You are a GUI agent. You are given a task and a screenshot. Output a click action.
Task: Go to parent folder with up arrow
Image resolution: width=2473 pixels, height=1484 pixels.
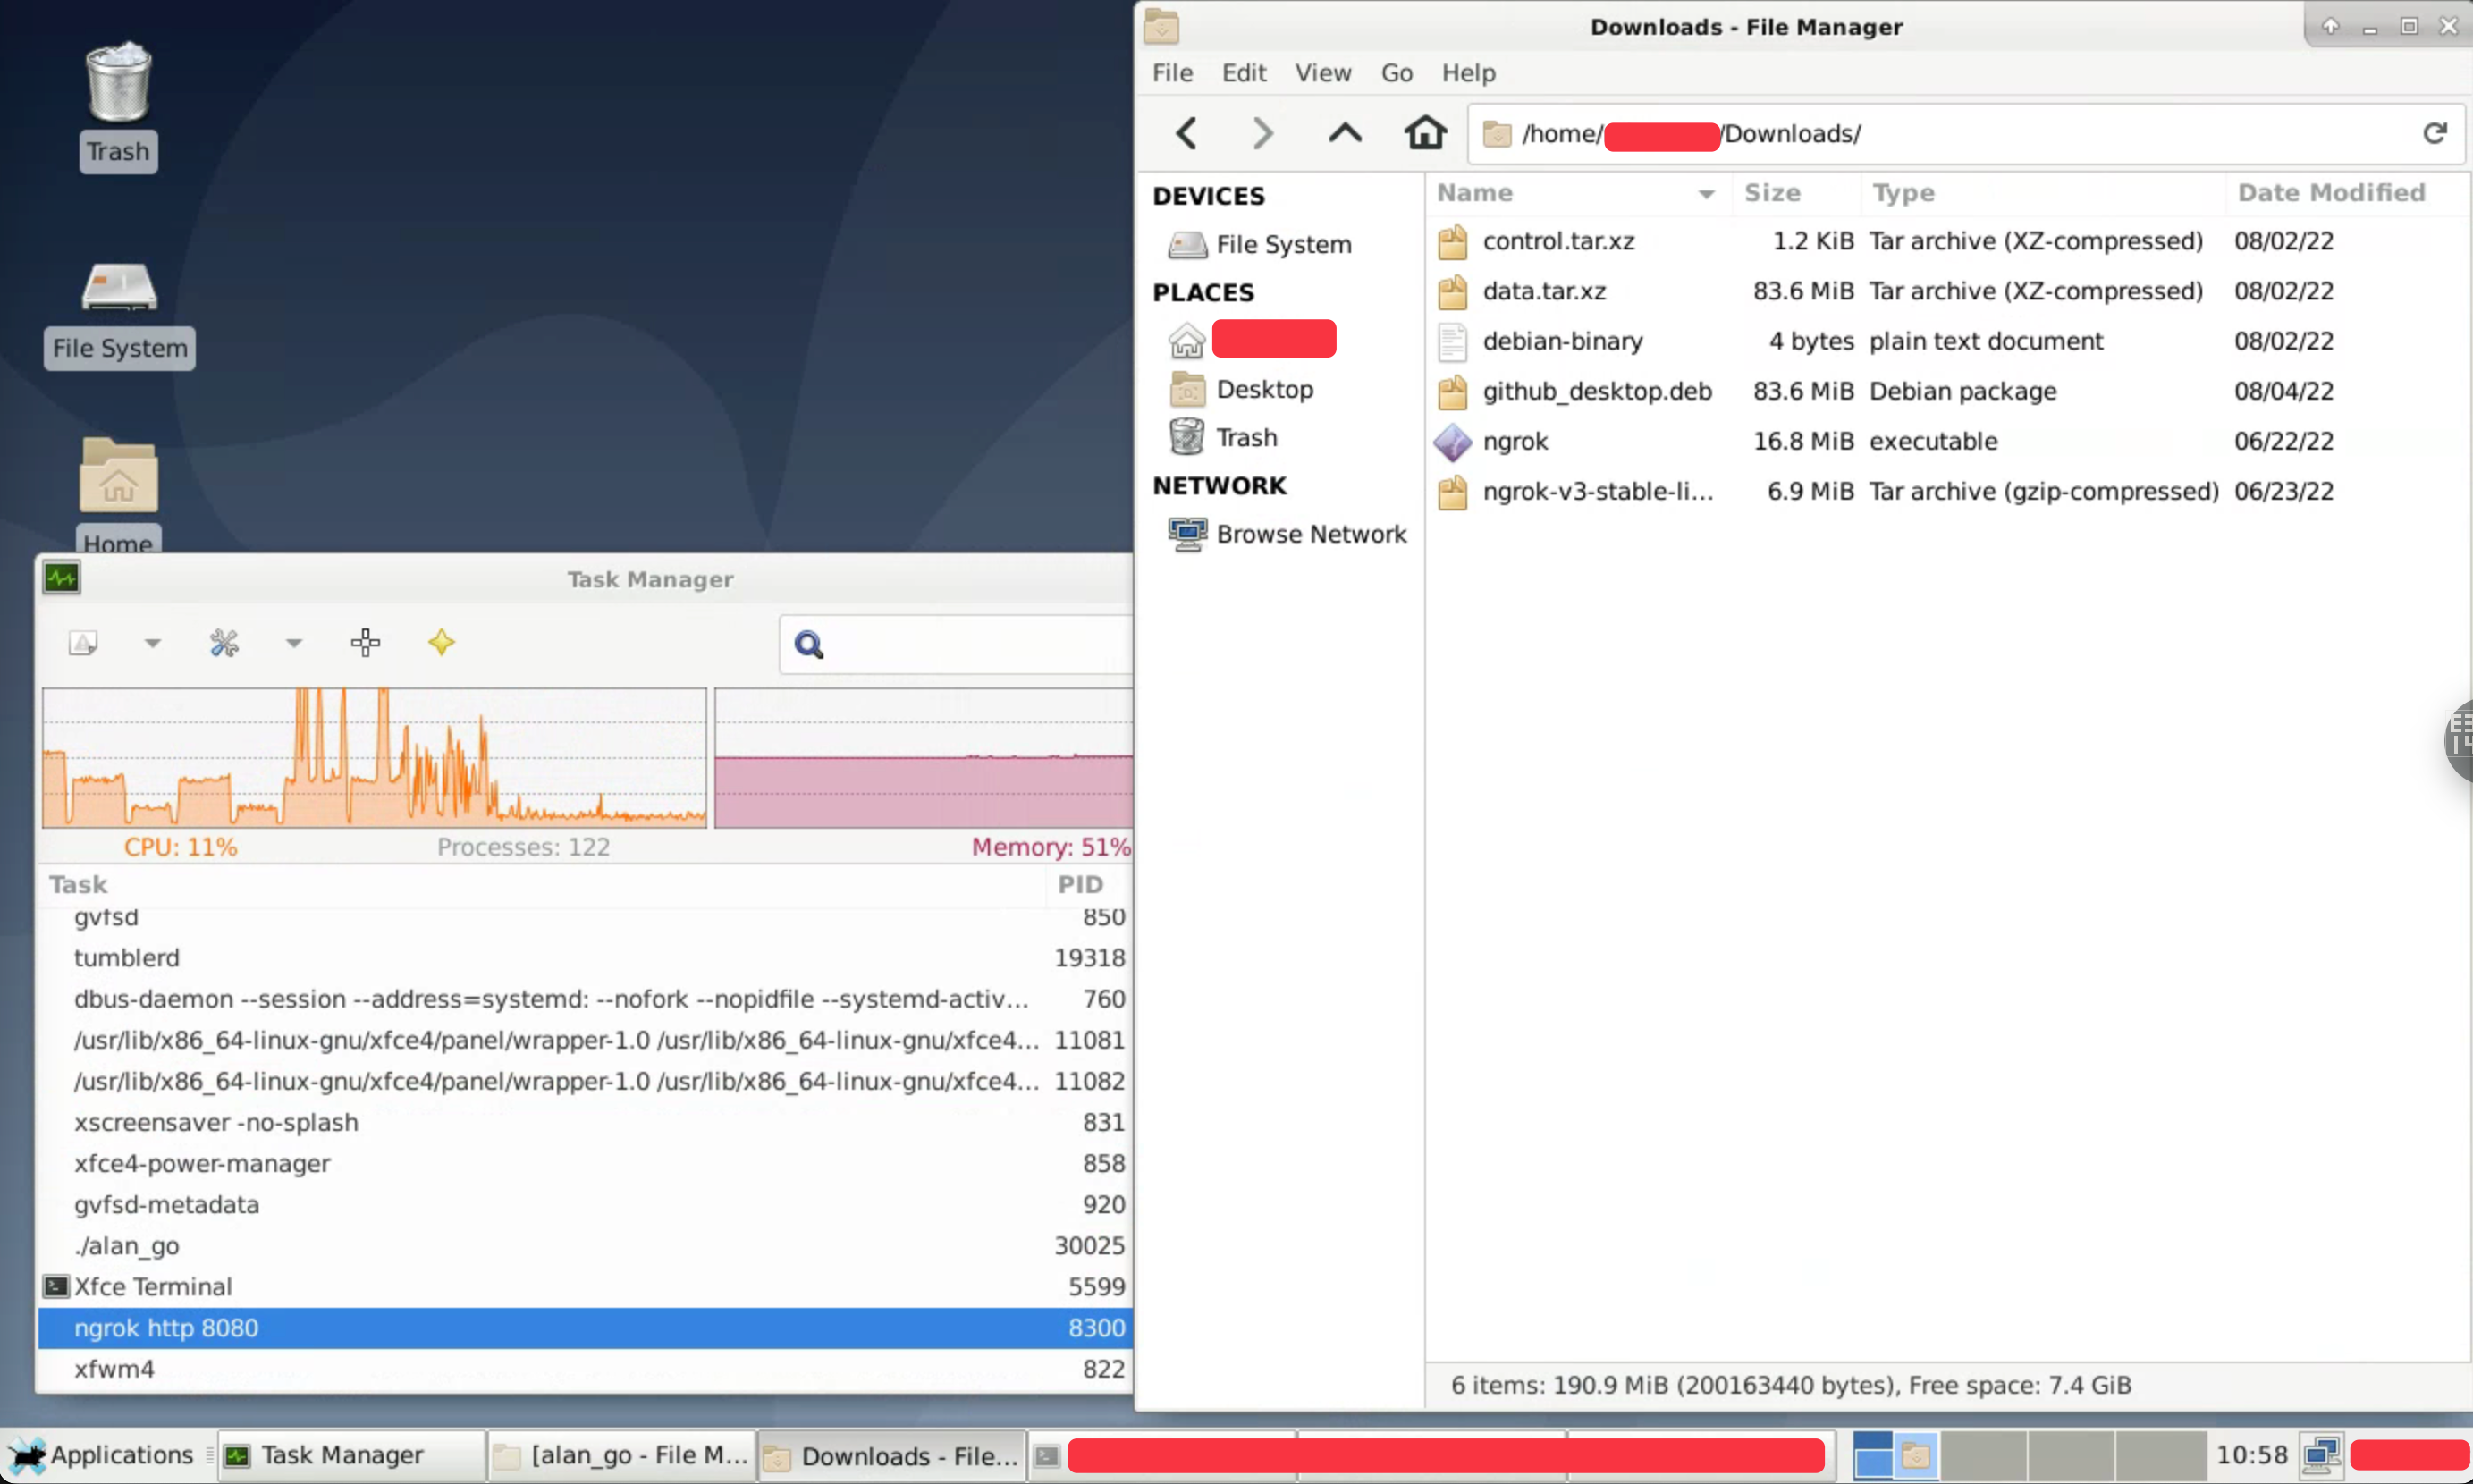1345,133
